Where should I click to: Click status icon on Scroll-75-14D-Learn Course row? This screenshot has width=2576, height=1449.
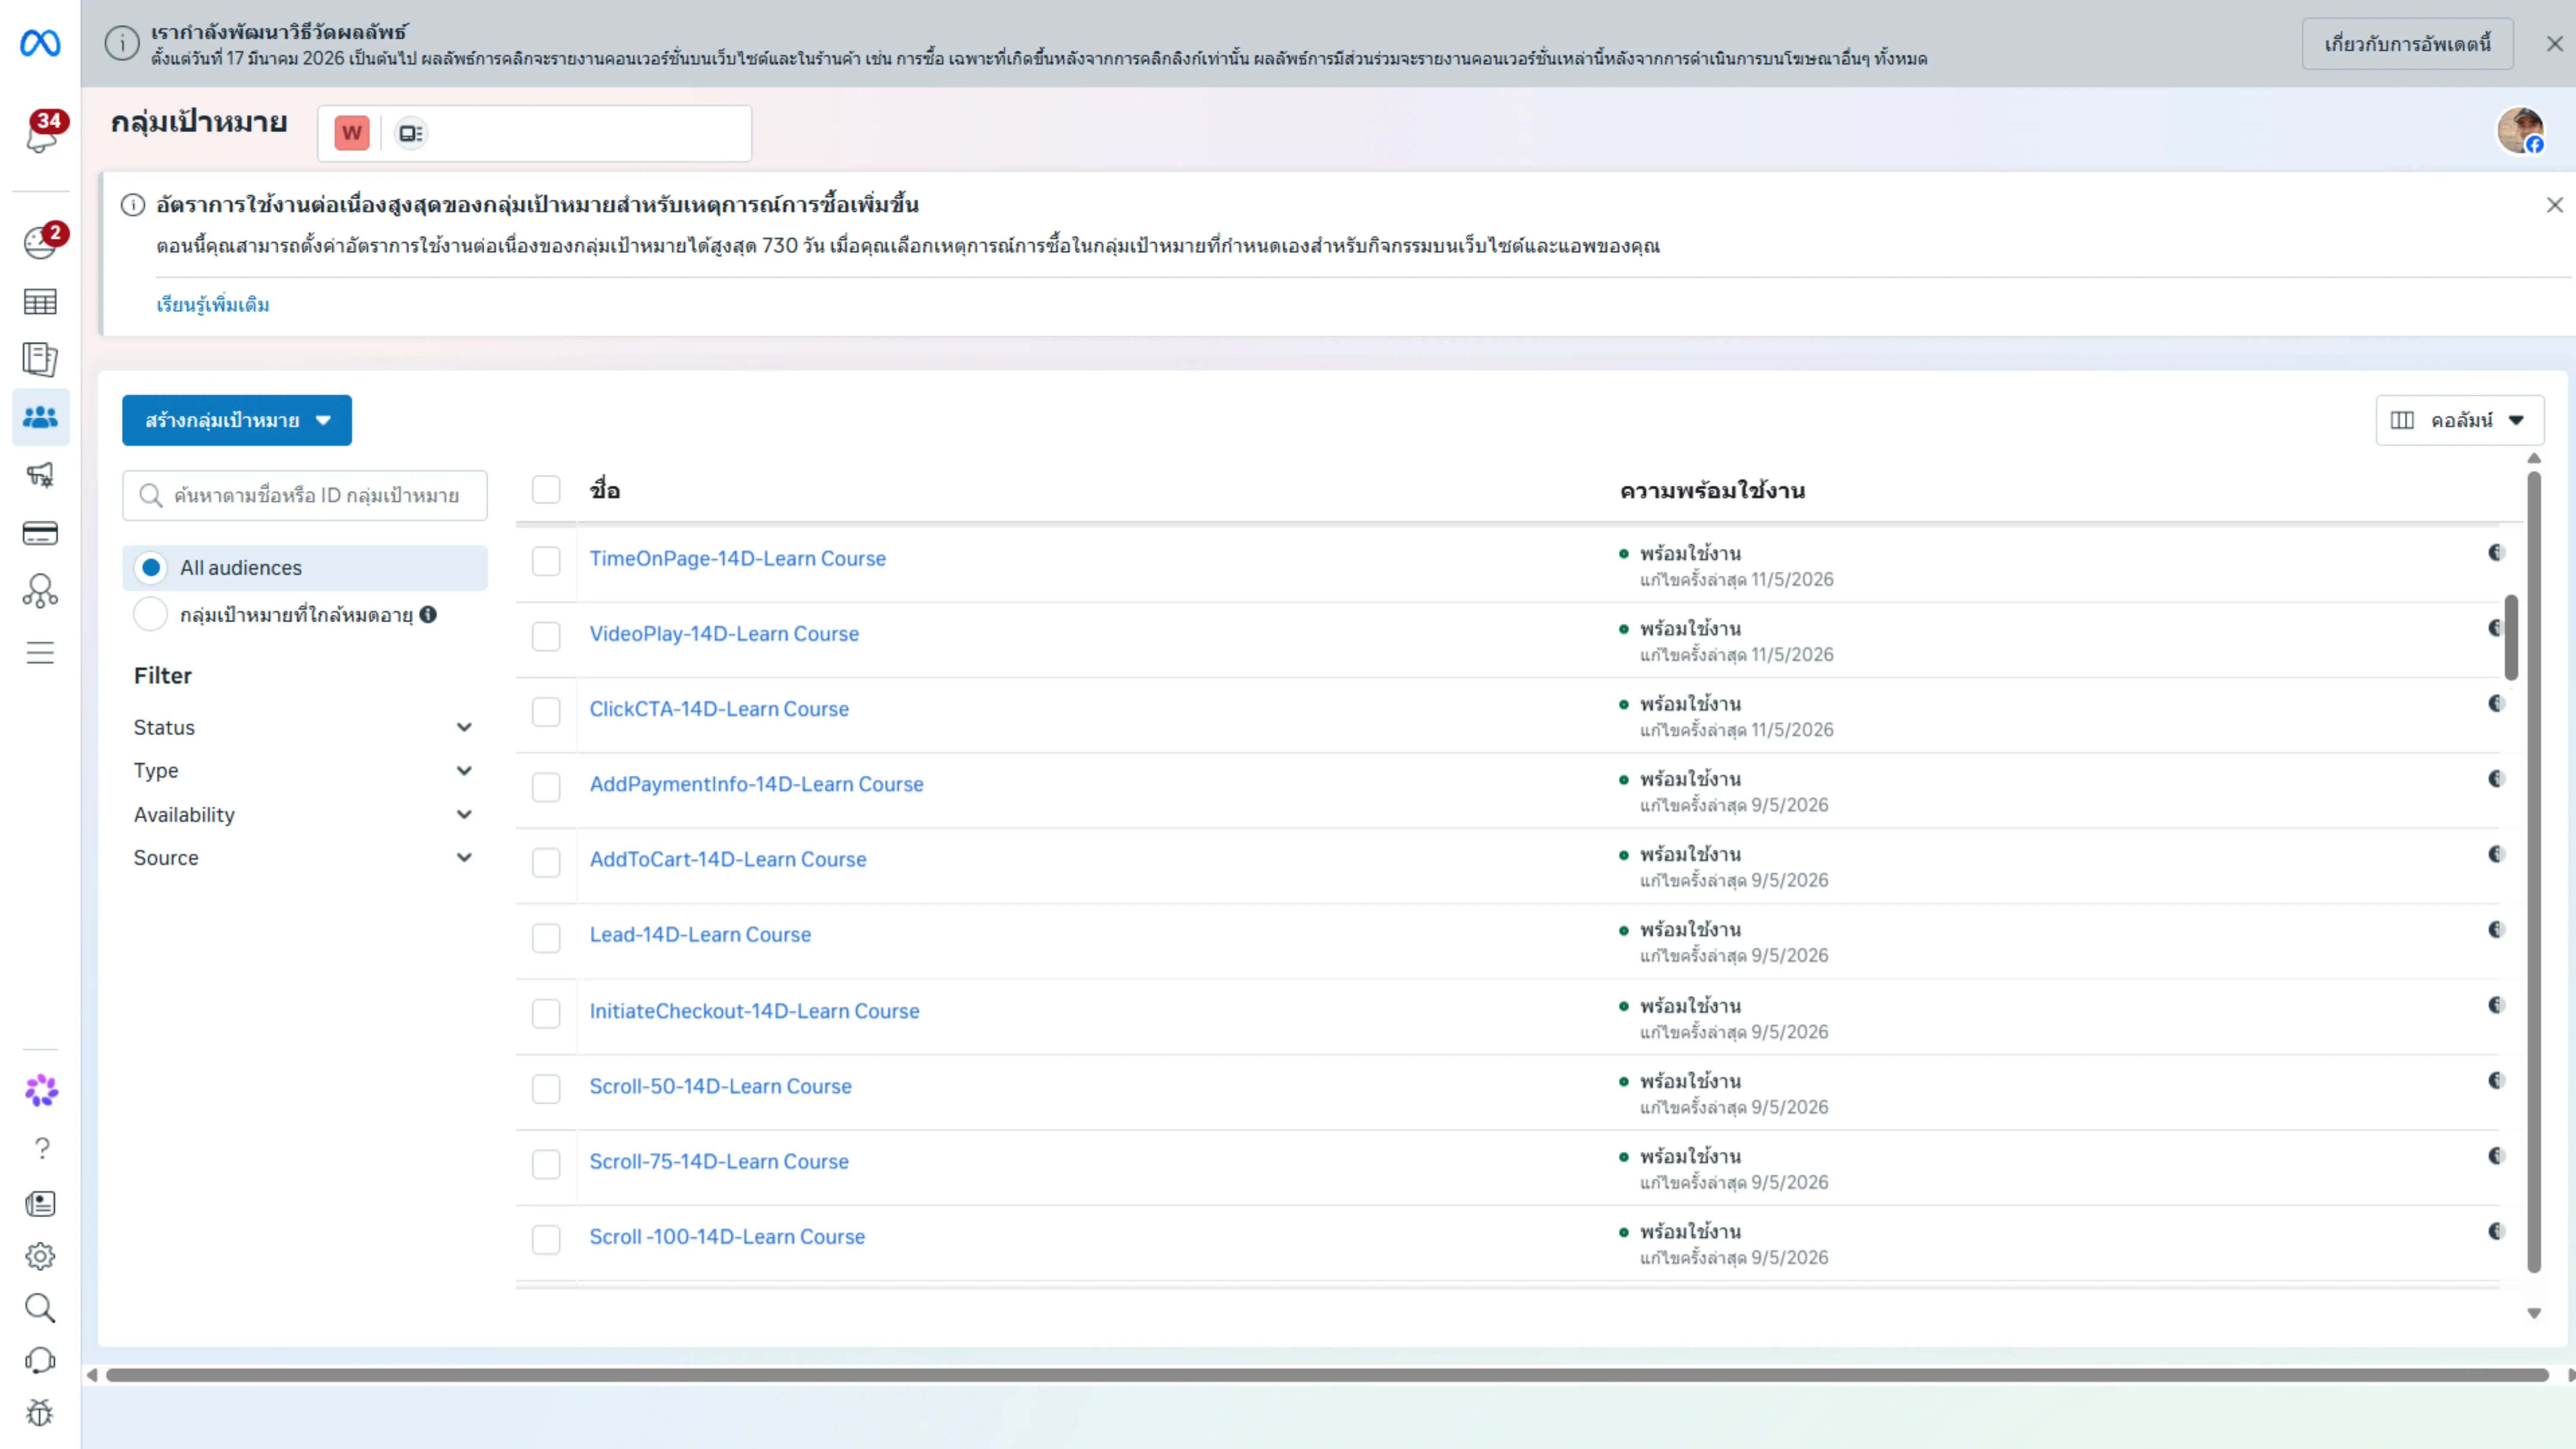[x=2497, y=1156]
